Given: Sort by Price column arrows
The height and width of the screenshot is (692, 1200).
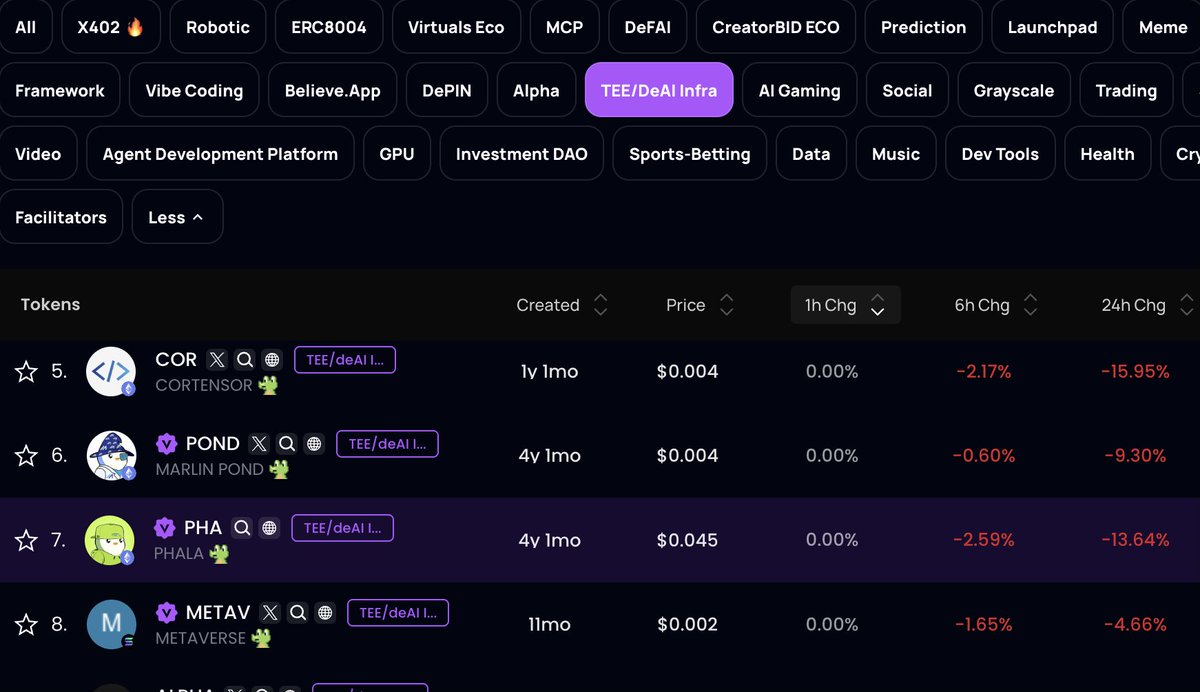Looking at the screenshot, I should point(727,305).
